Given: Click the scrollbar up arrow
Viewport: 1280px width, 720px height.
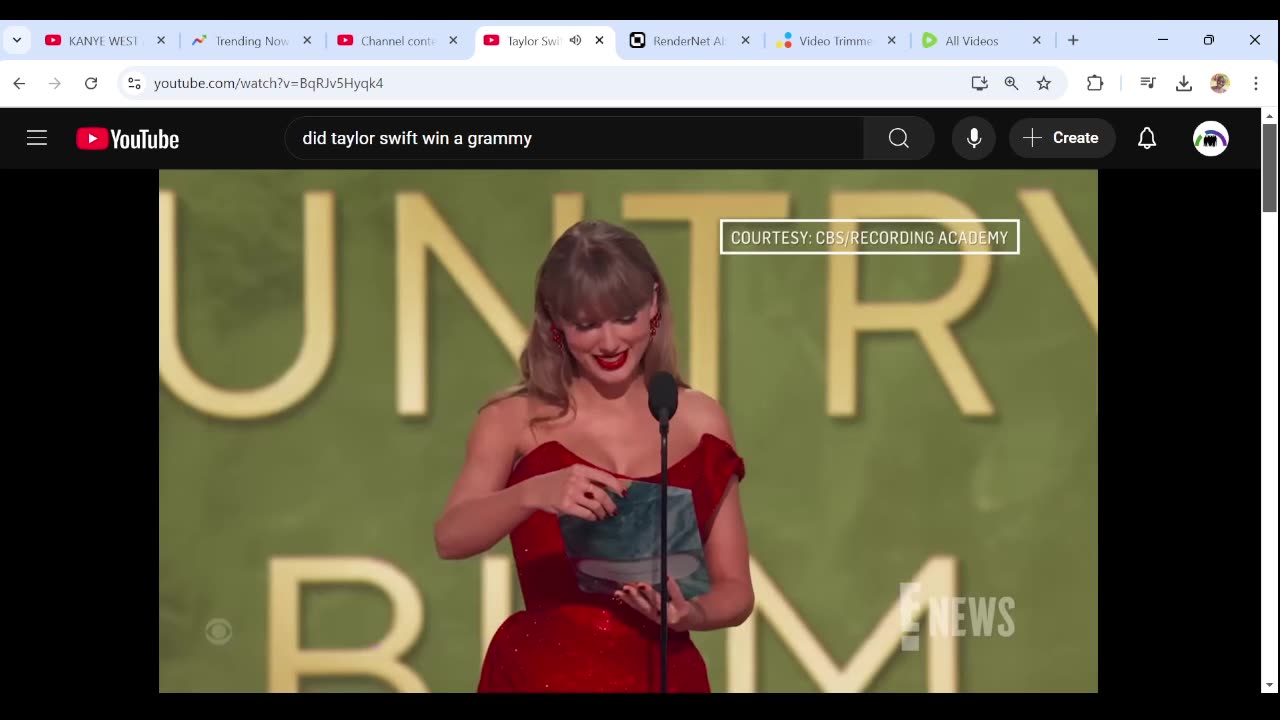Looking at the screenshot, I should coord(1269,115).
